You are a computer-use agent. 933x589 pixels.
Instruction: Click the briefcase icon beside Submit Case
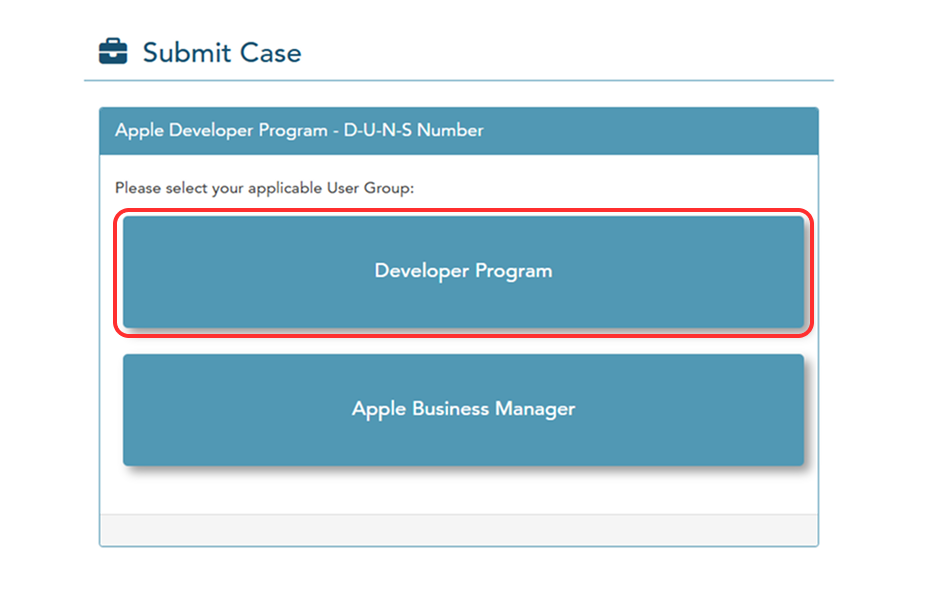point(113,52)
